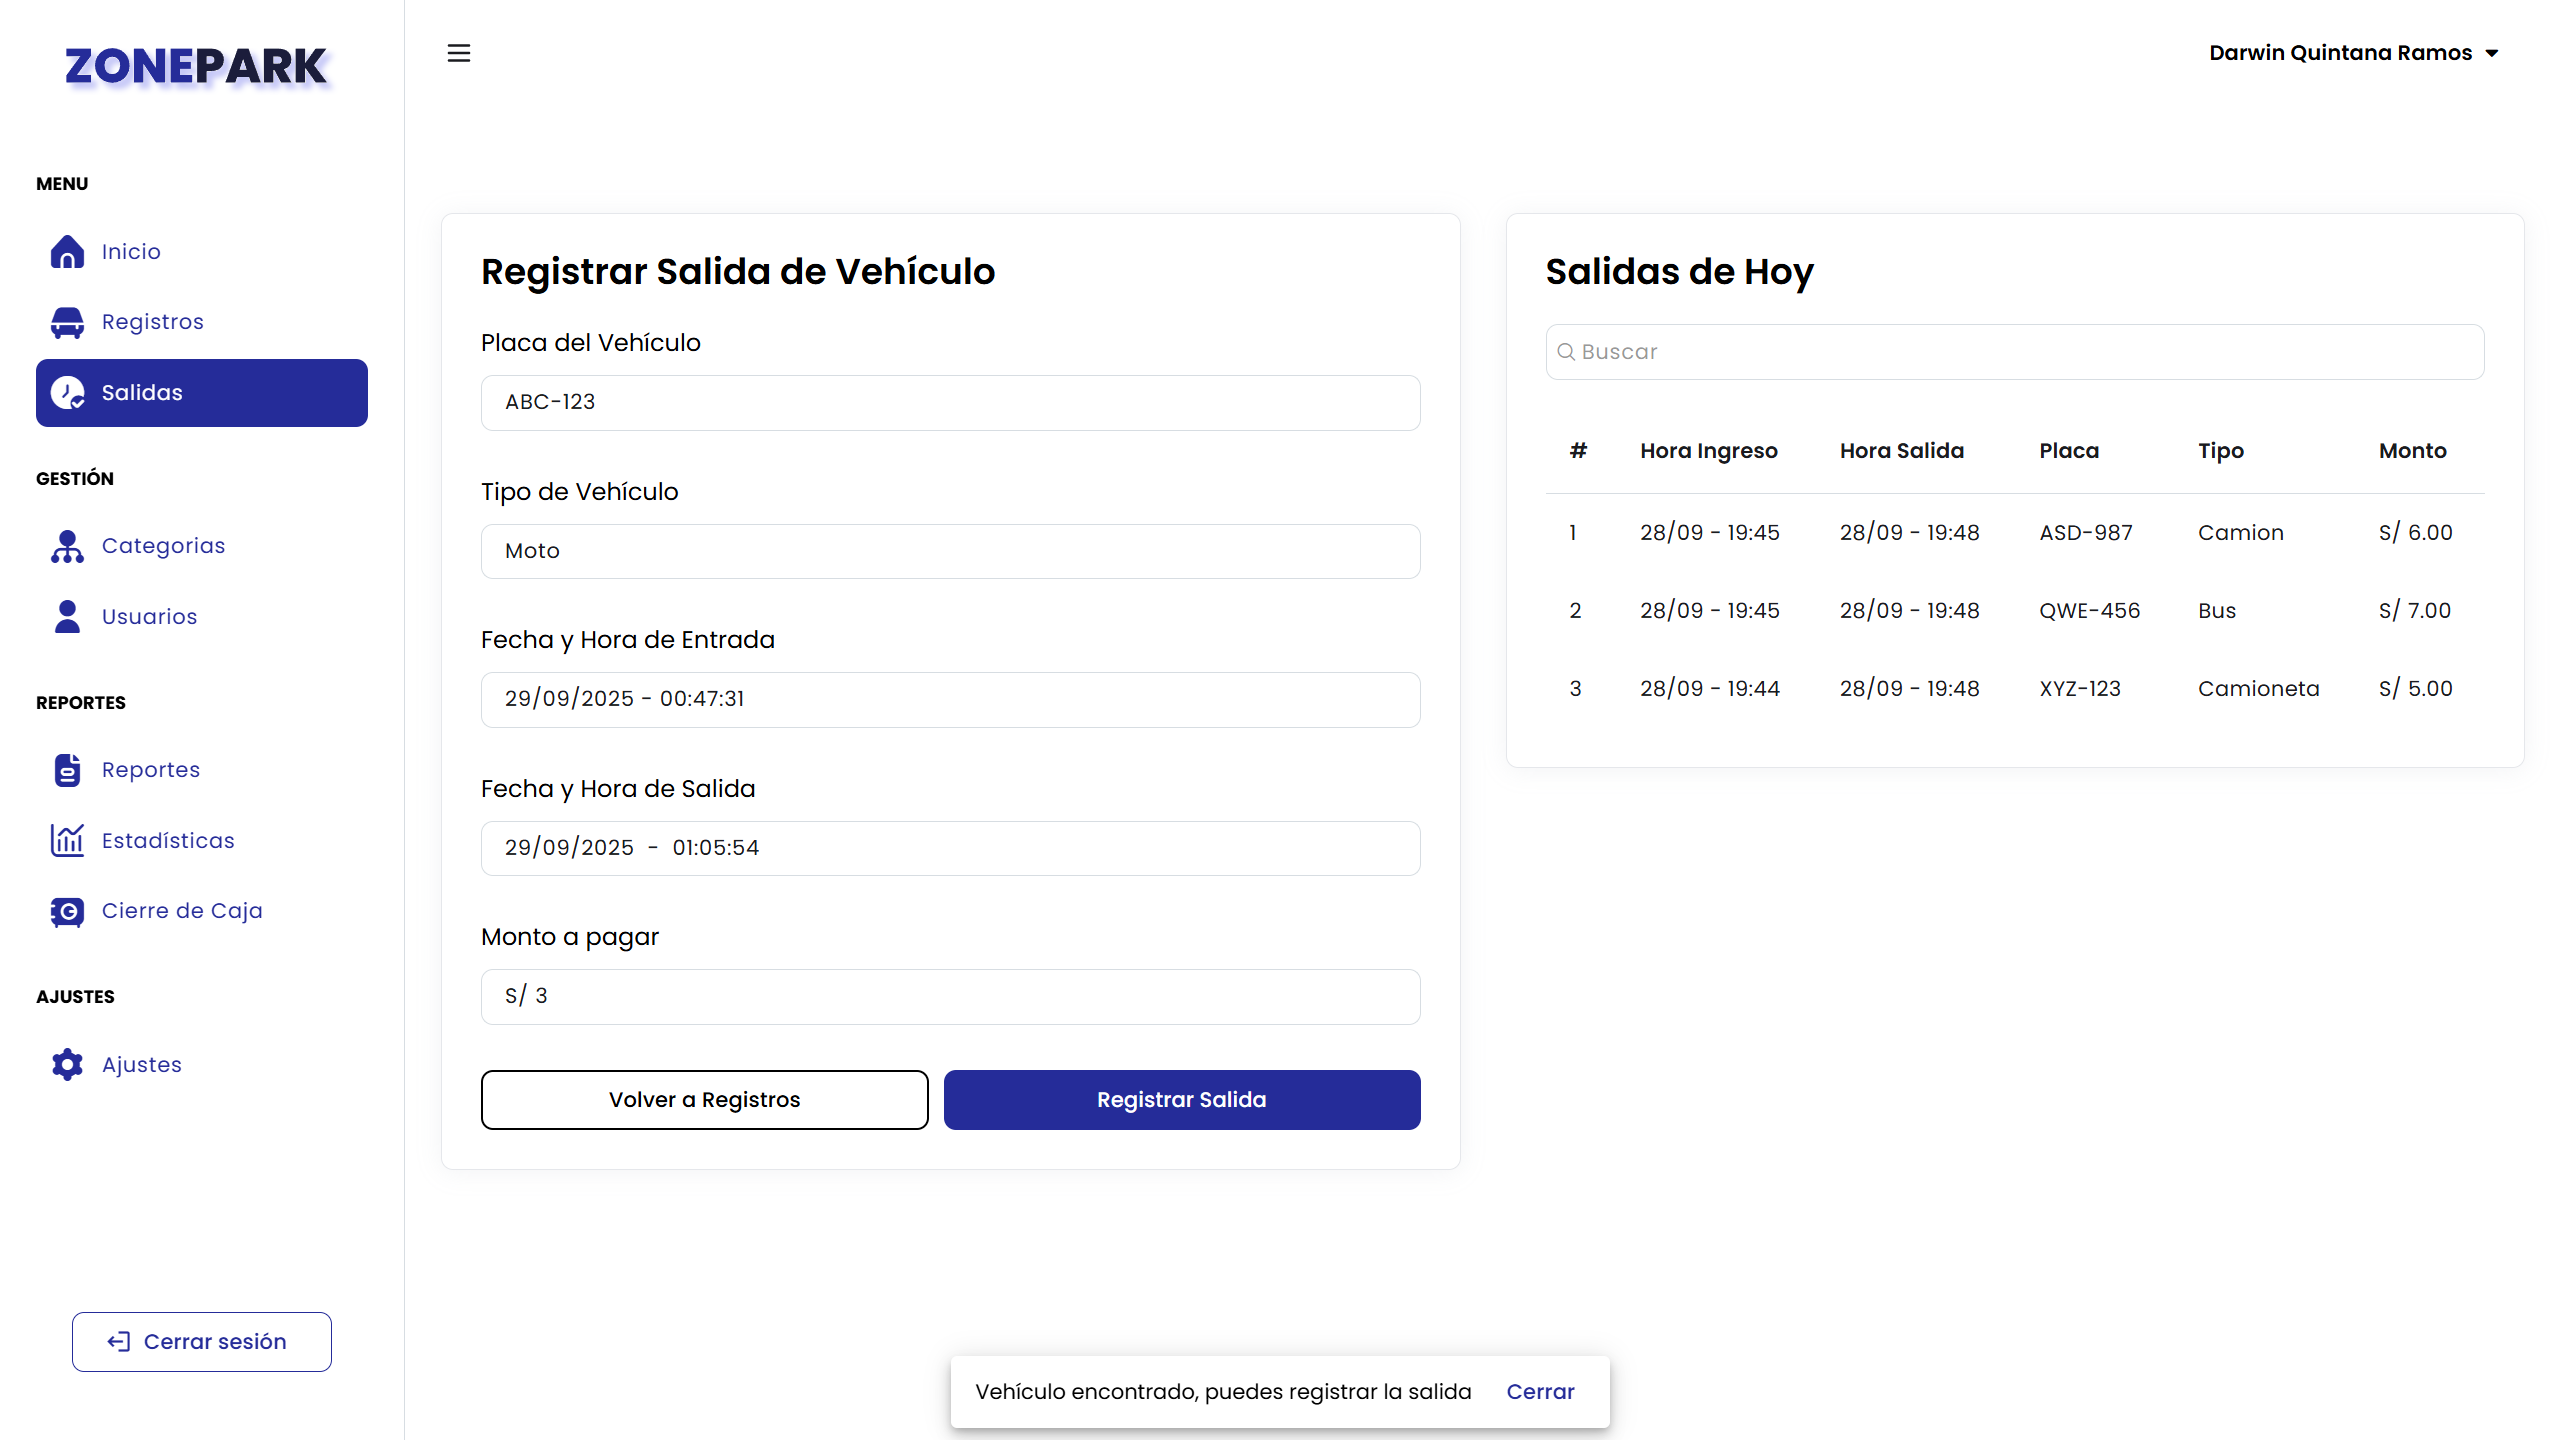2560x1440 pixels.
Task: Click the car icon next to Registros
Action: [67, 322]
